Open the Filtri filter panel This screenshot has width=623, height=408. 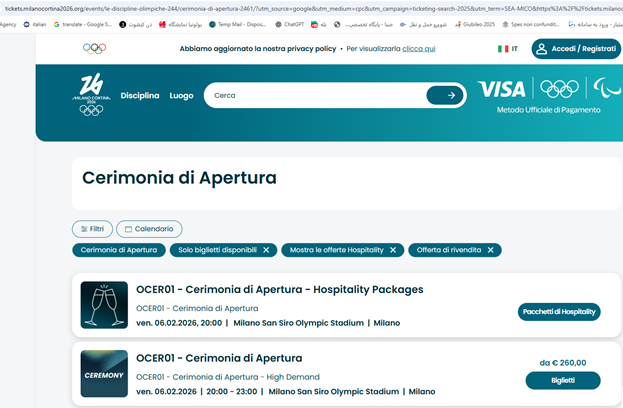tap(92, 229)
